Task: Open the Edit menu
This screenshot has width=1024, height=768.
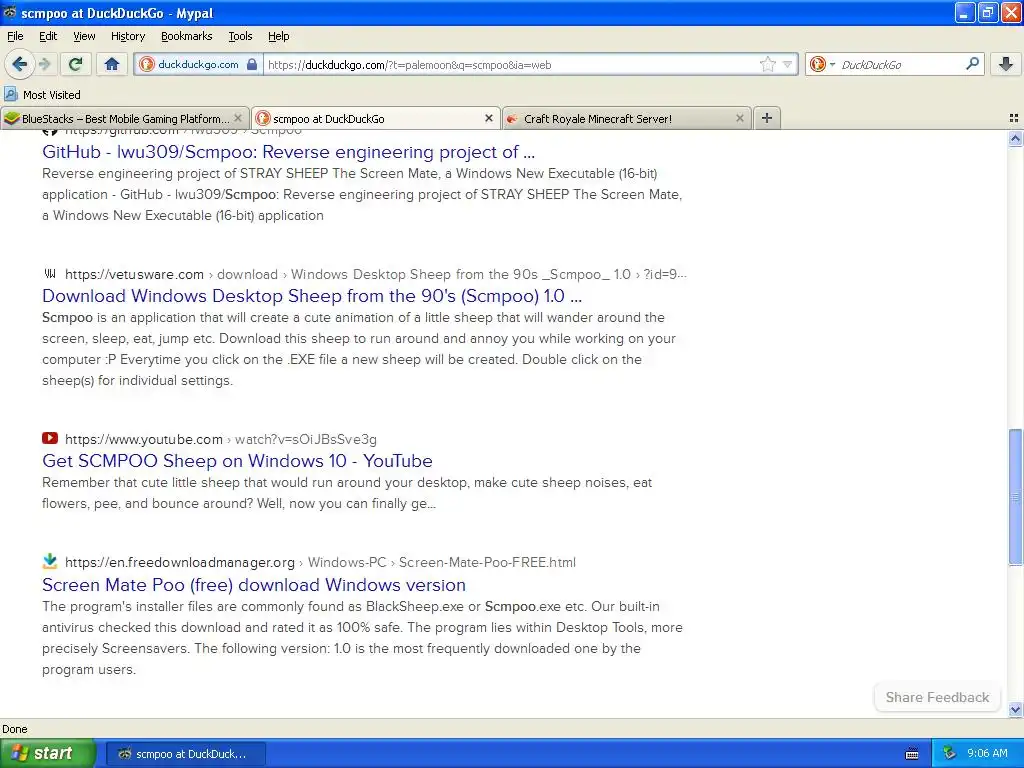Action: [x=48, y=36]
